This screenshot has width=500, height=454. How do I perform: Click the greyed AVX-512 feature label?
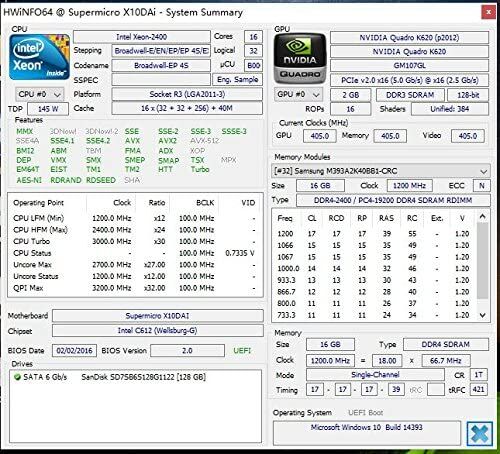(x=204, y=141)
